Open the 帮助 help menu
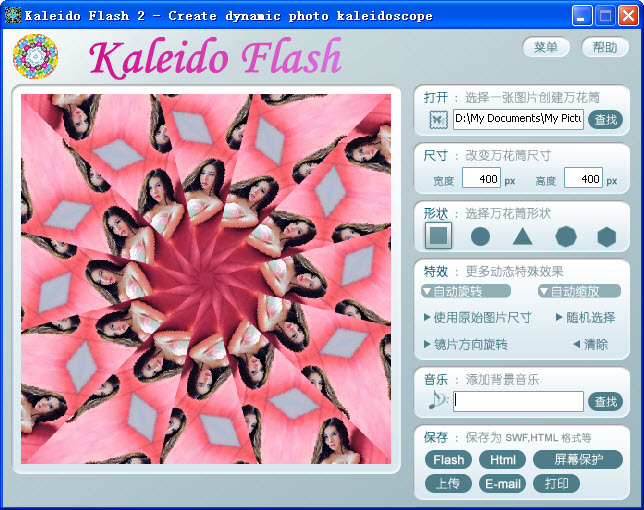Viewport: 644px width, 510px height. (605, 48)
